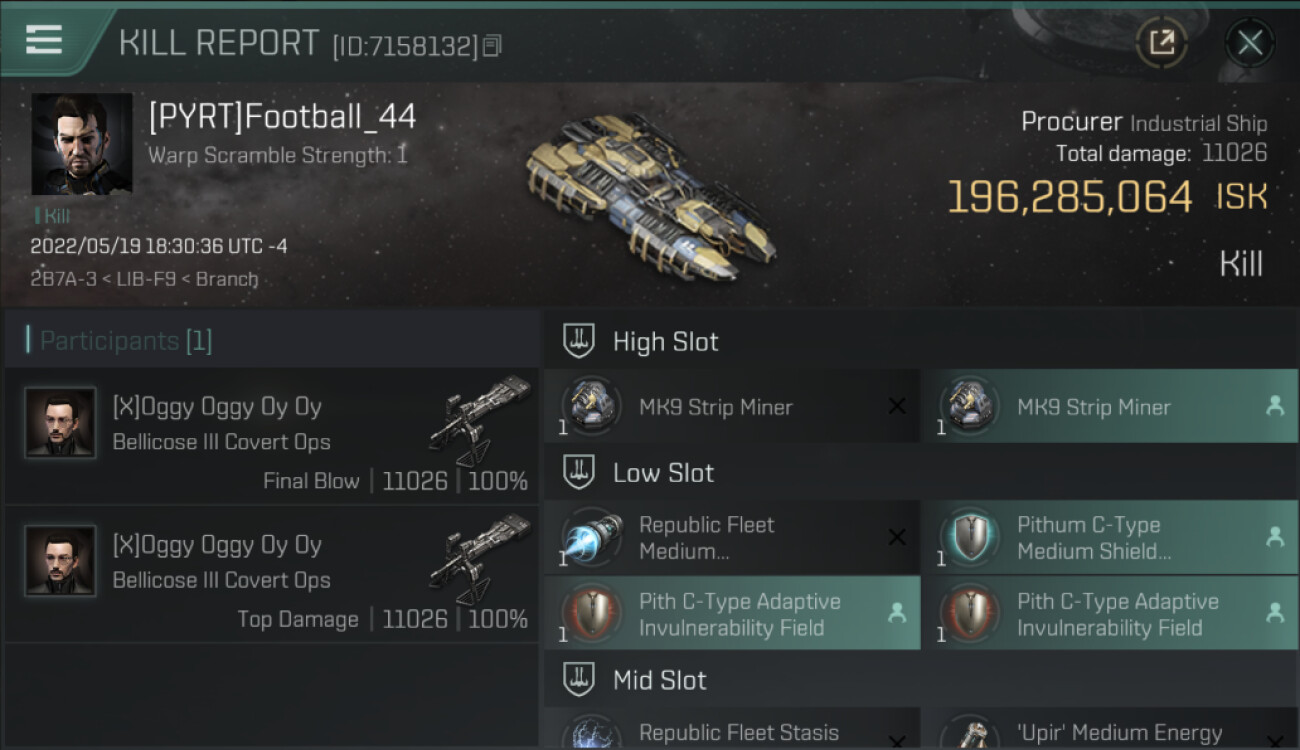The height and width of the screenshot is (750, 1300).
Task: Close the kill report window
Action: (1249, 42)
